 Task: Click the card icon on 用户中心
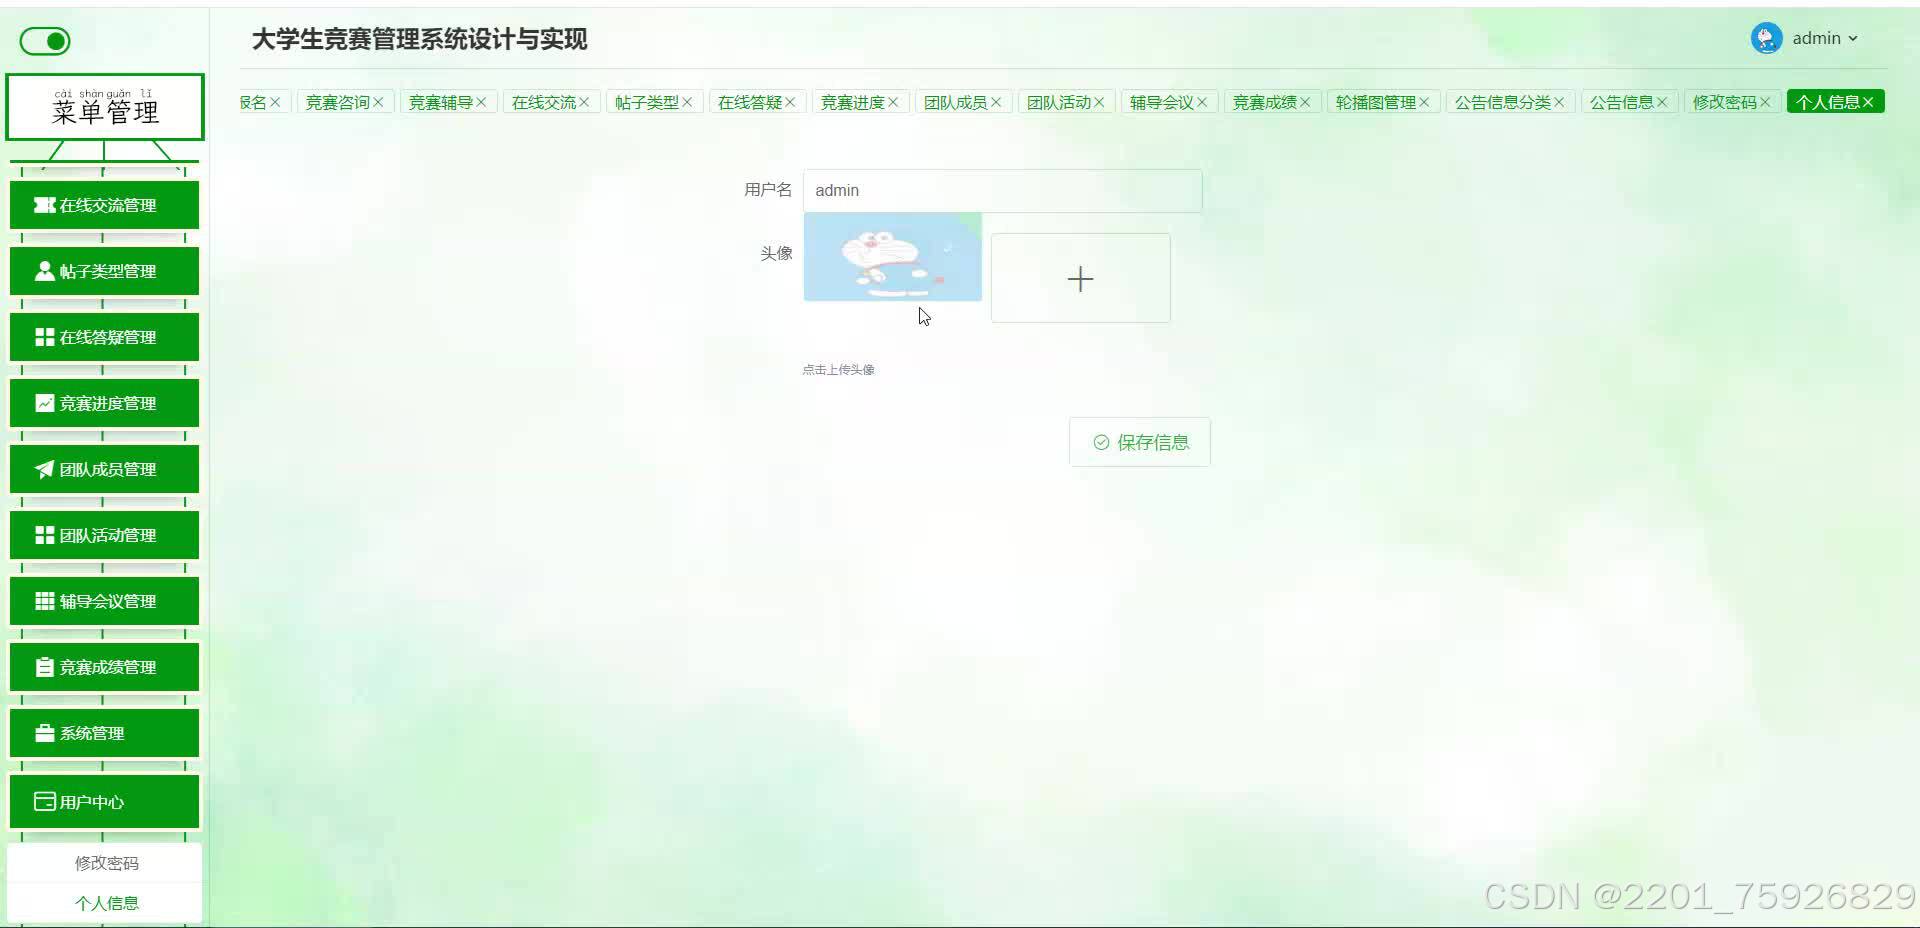44,801
